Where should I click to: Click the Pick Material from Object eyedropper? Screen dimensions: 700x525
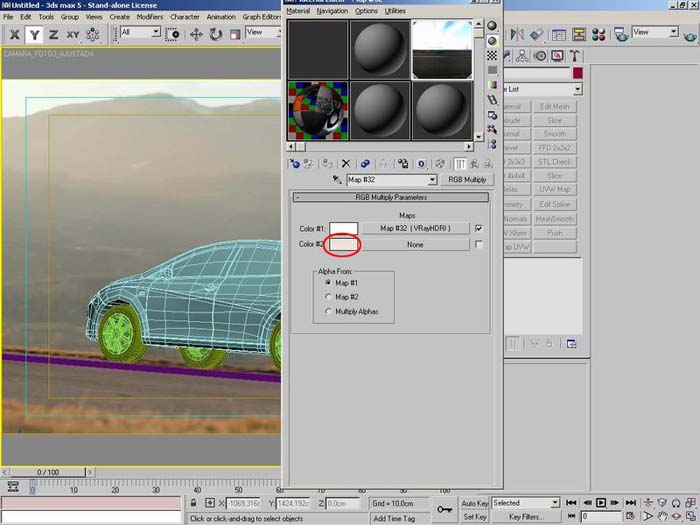(x=336, y=180)
